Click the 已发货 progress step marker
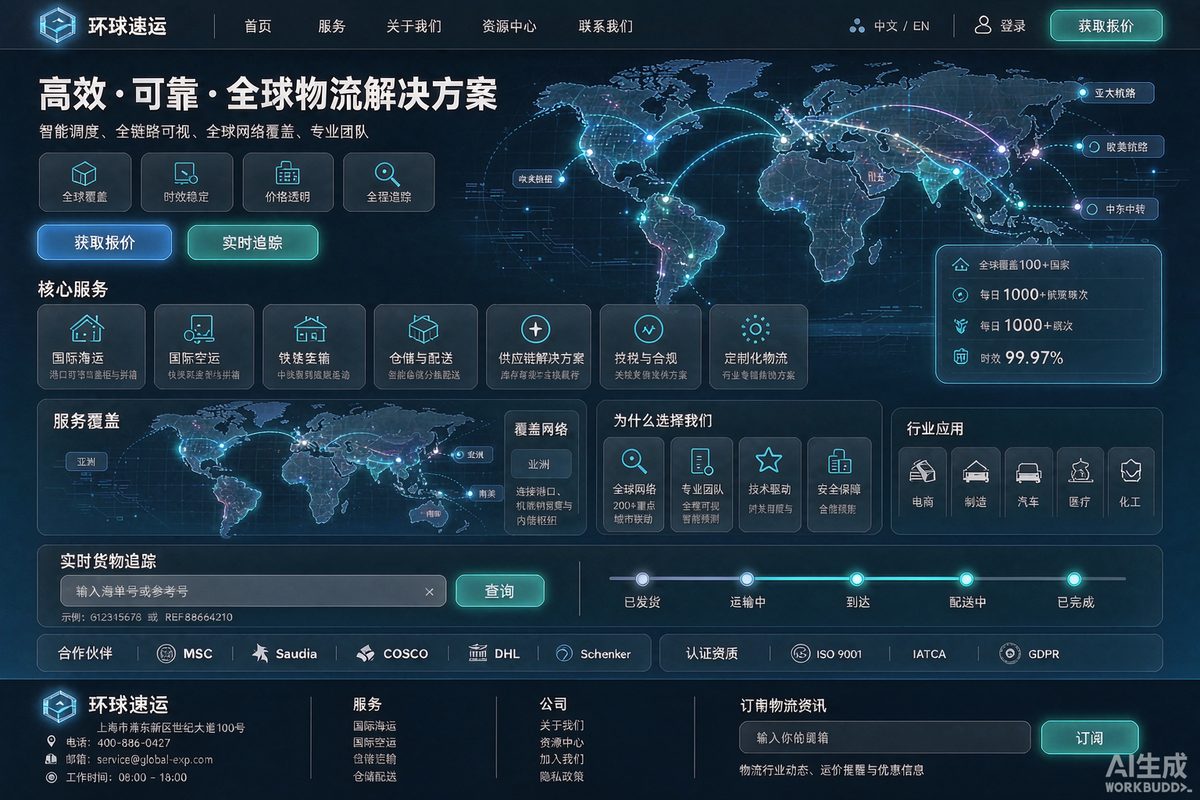The width and height of the screenshot is (1200, 800). [x=642, y=579]
